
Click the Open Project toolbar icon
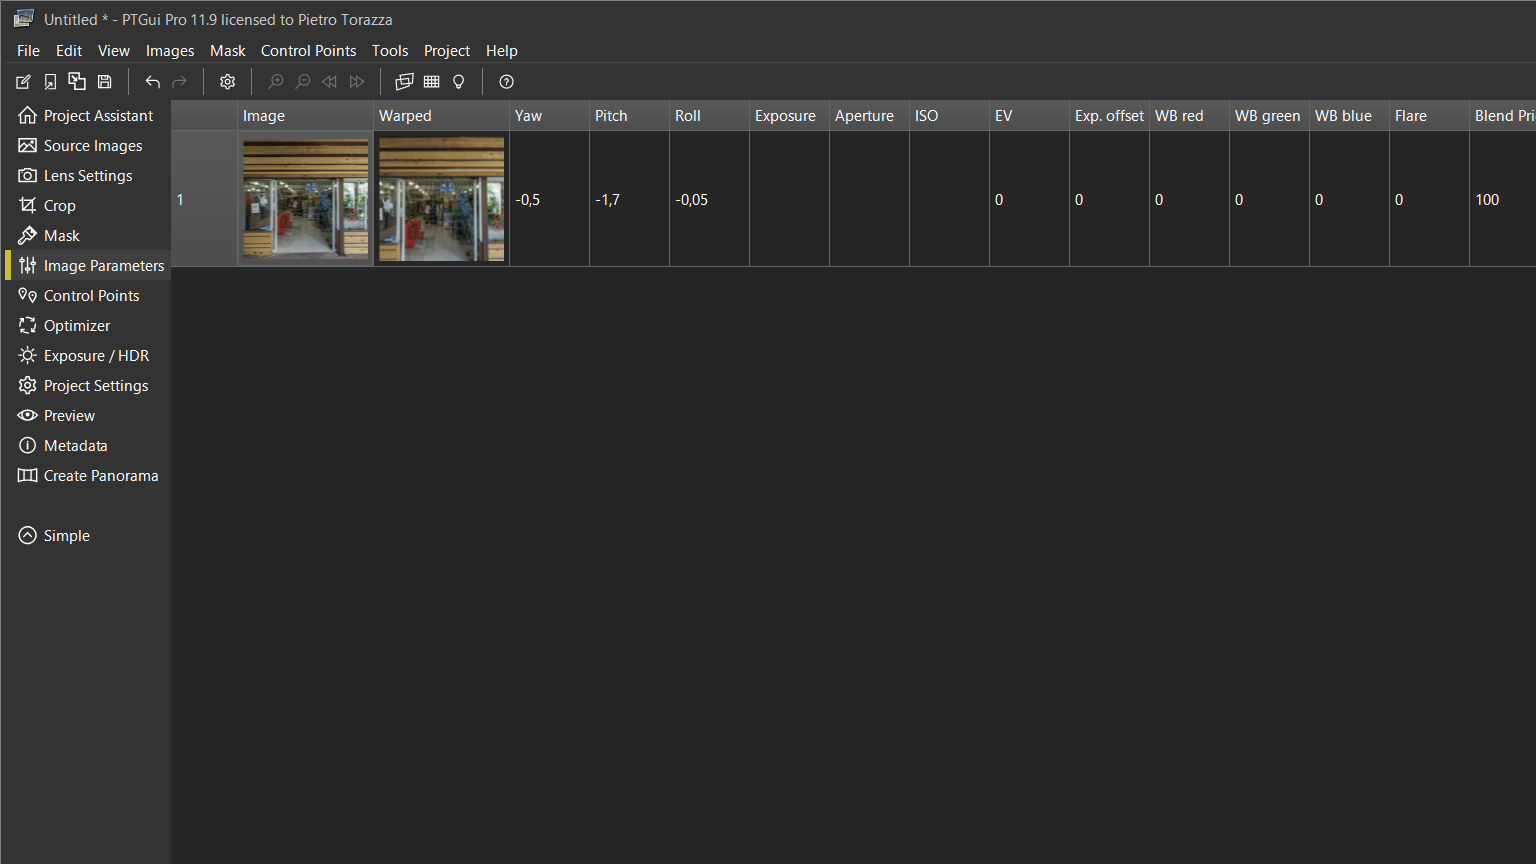click(x=50, y=82)
